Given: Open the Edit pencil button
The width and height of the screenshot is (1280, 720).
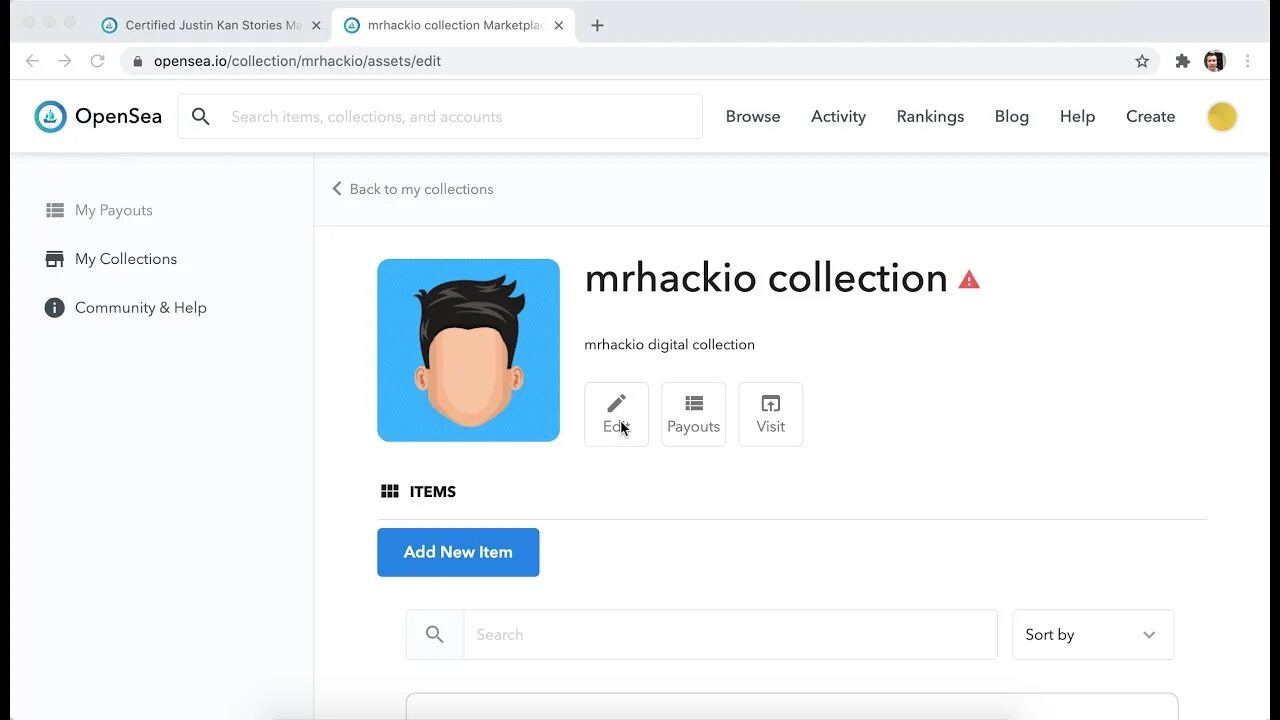Looking at the screenshot, I should pos(616,414).
